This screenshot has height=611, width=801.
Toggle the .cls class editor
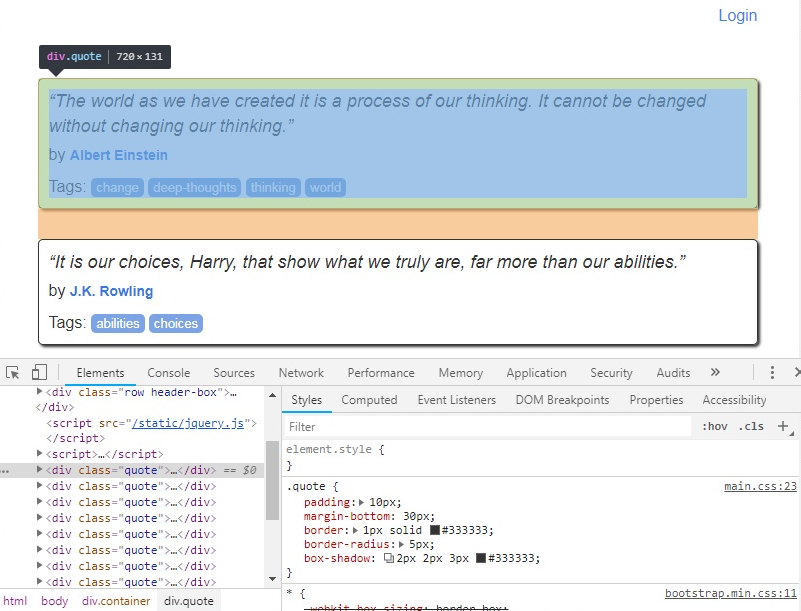[x=751, y=427]
